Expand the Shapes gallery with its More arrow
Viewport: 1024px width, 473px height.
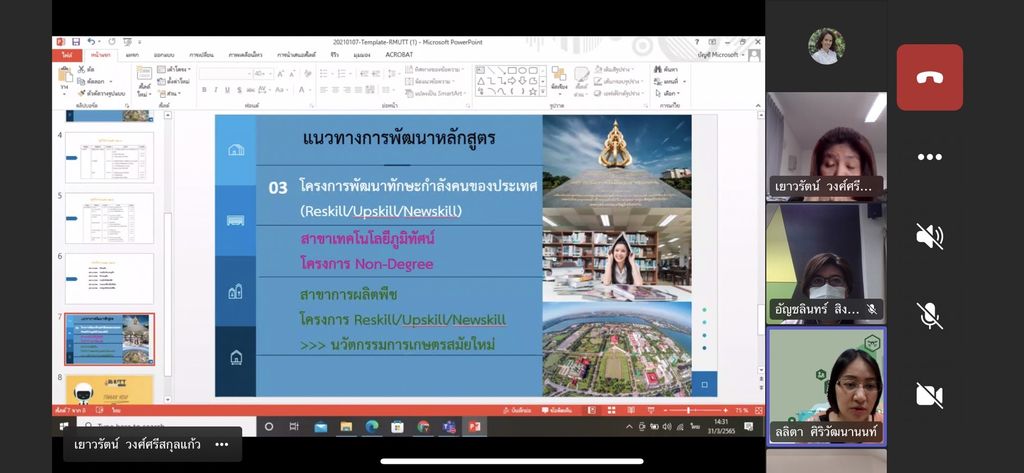543,93
